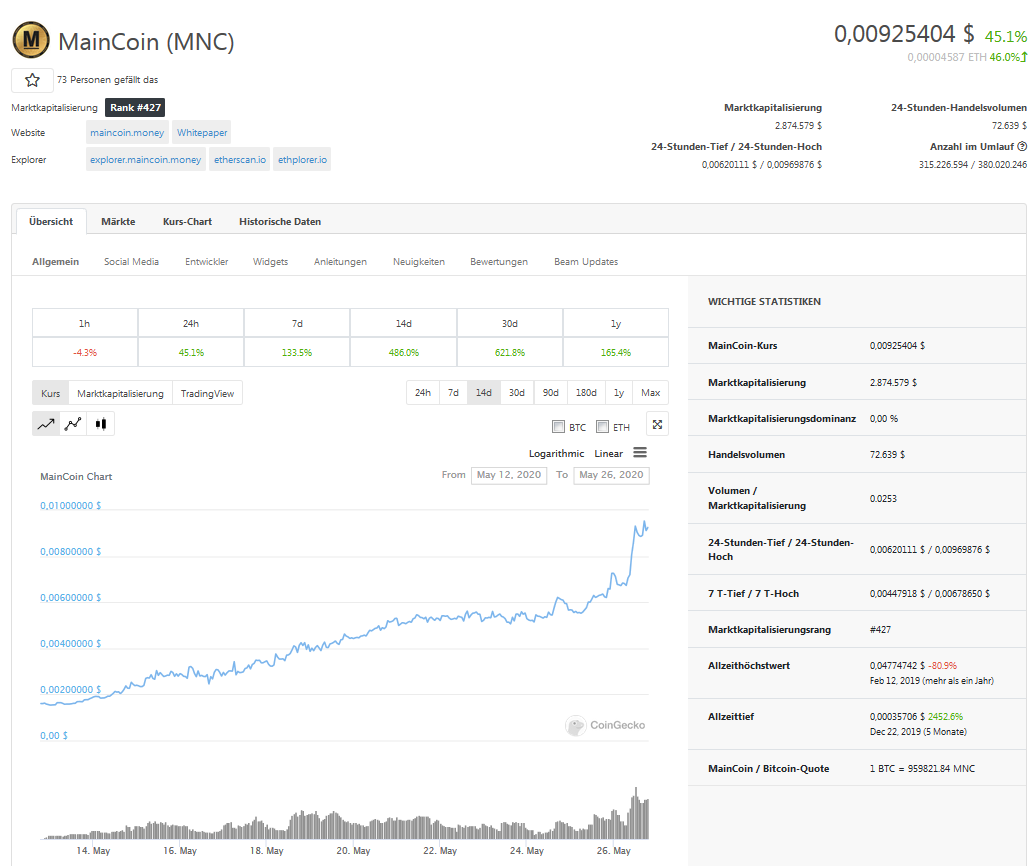Screen dimensions: 1036x866
Task: Select the Allgemein sub-tab
Action: point(56,262)
